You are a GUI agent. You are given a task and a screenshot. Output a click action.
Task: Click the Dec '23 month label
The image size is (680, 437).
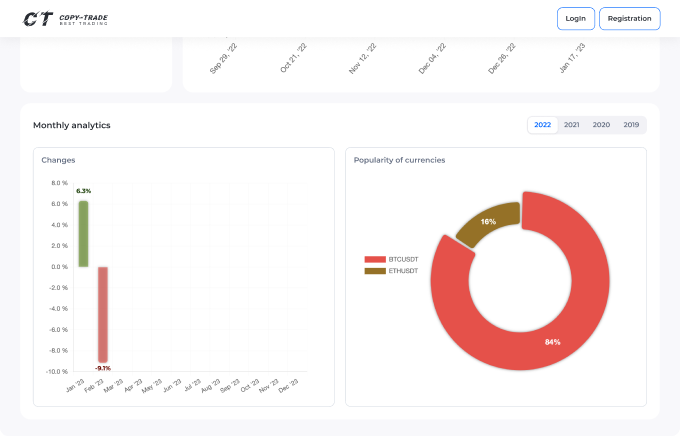click(x=288, y=385)
